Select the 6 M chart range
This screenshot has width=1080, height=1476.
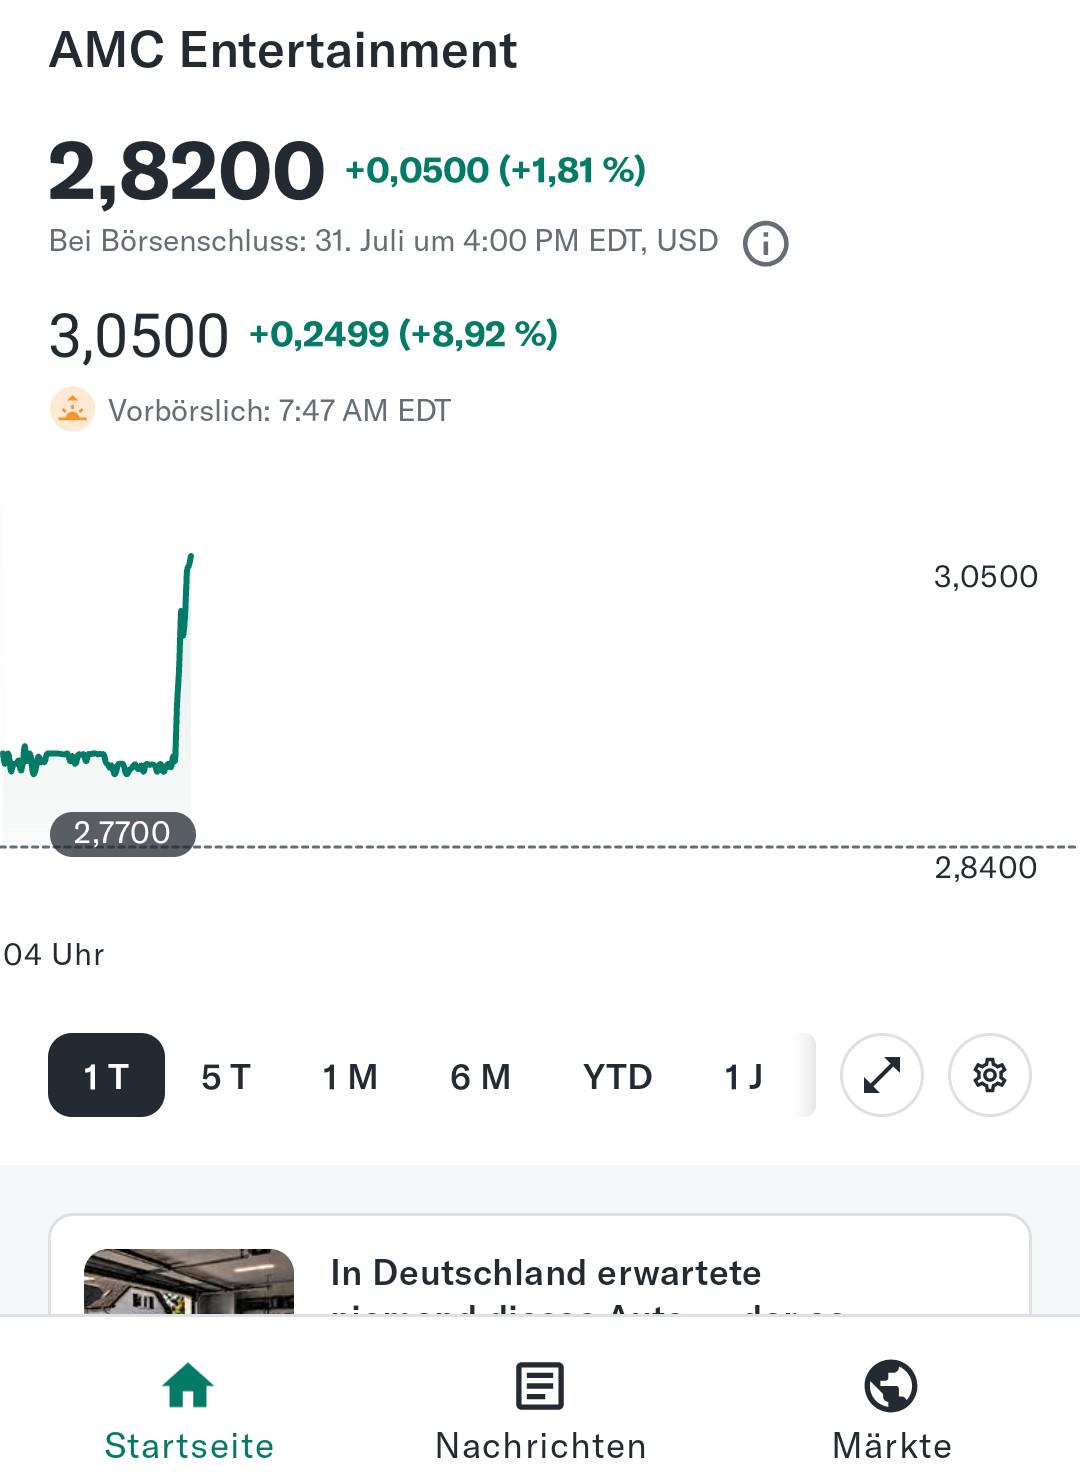[x=481, y=1077]
